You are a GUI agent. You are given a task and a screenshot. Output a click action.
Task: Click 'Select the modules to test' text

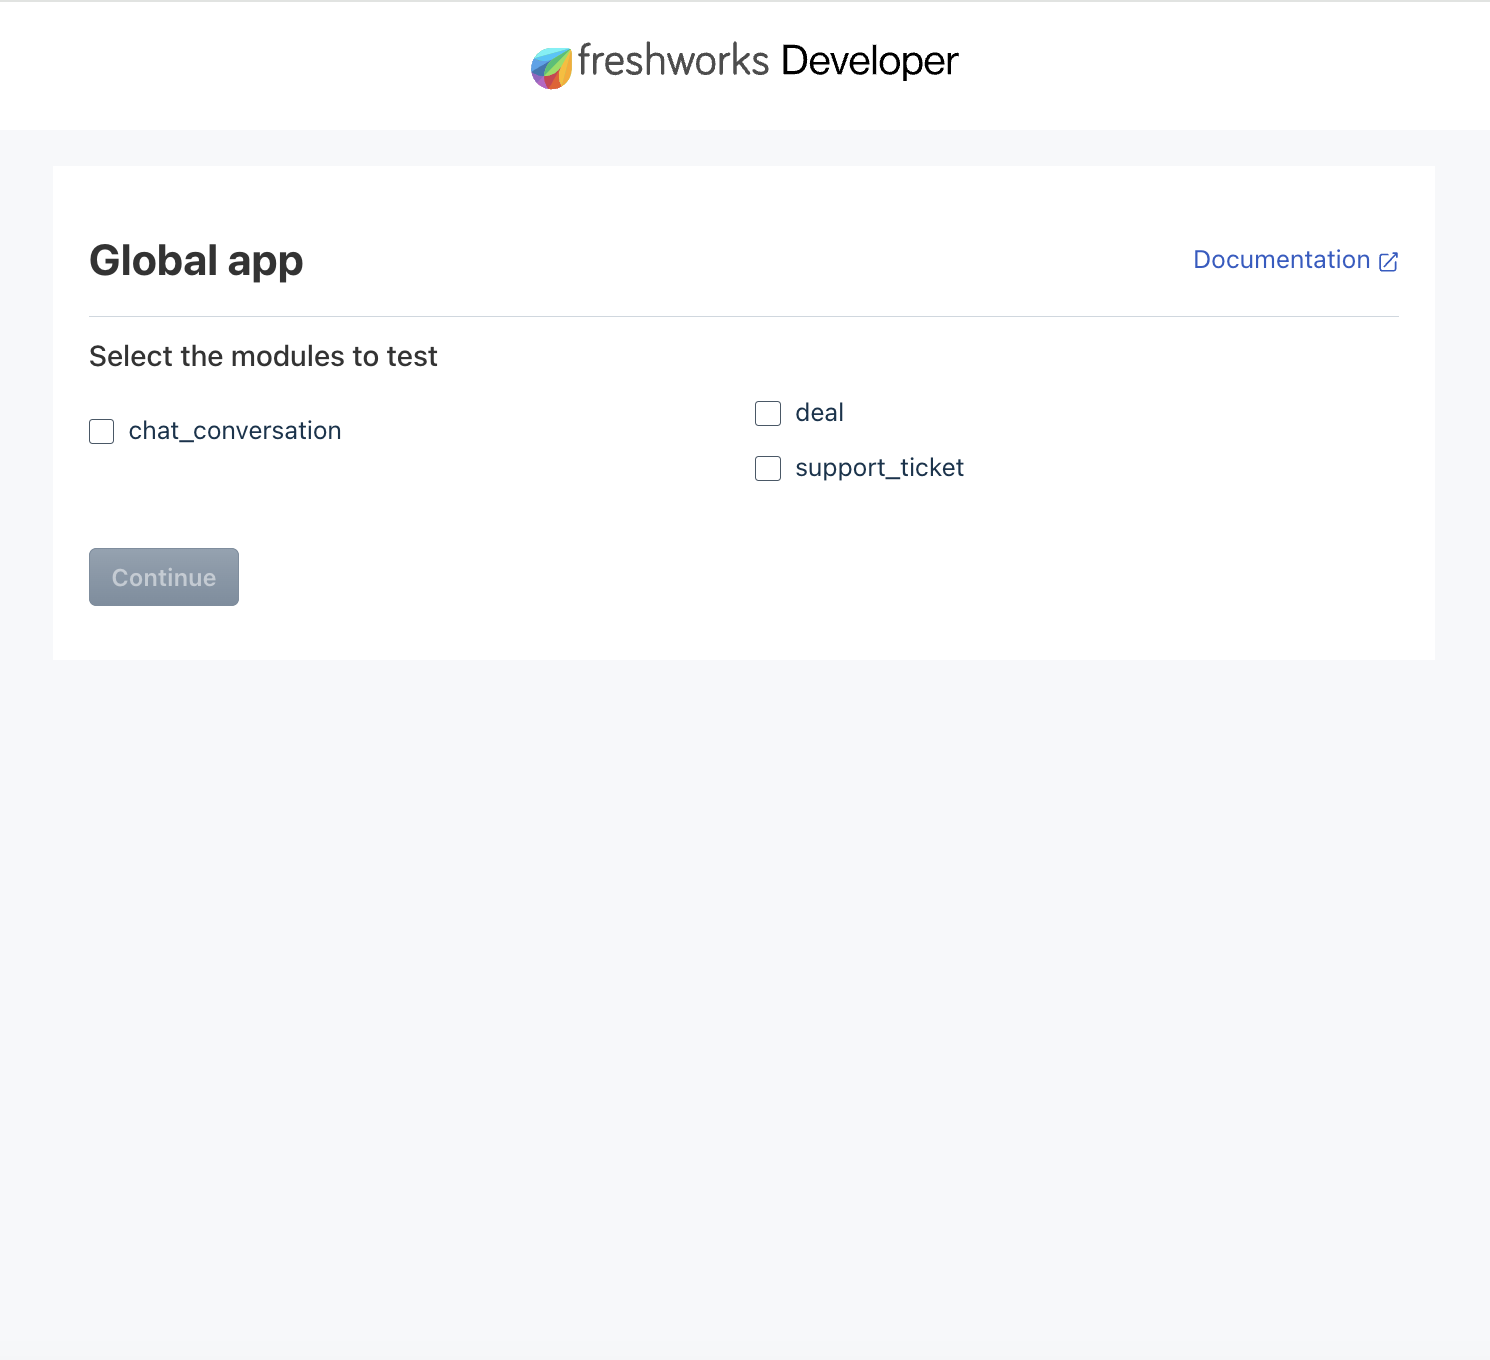point(263,356)
